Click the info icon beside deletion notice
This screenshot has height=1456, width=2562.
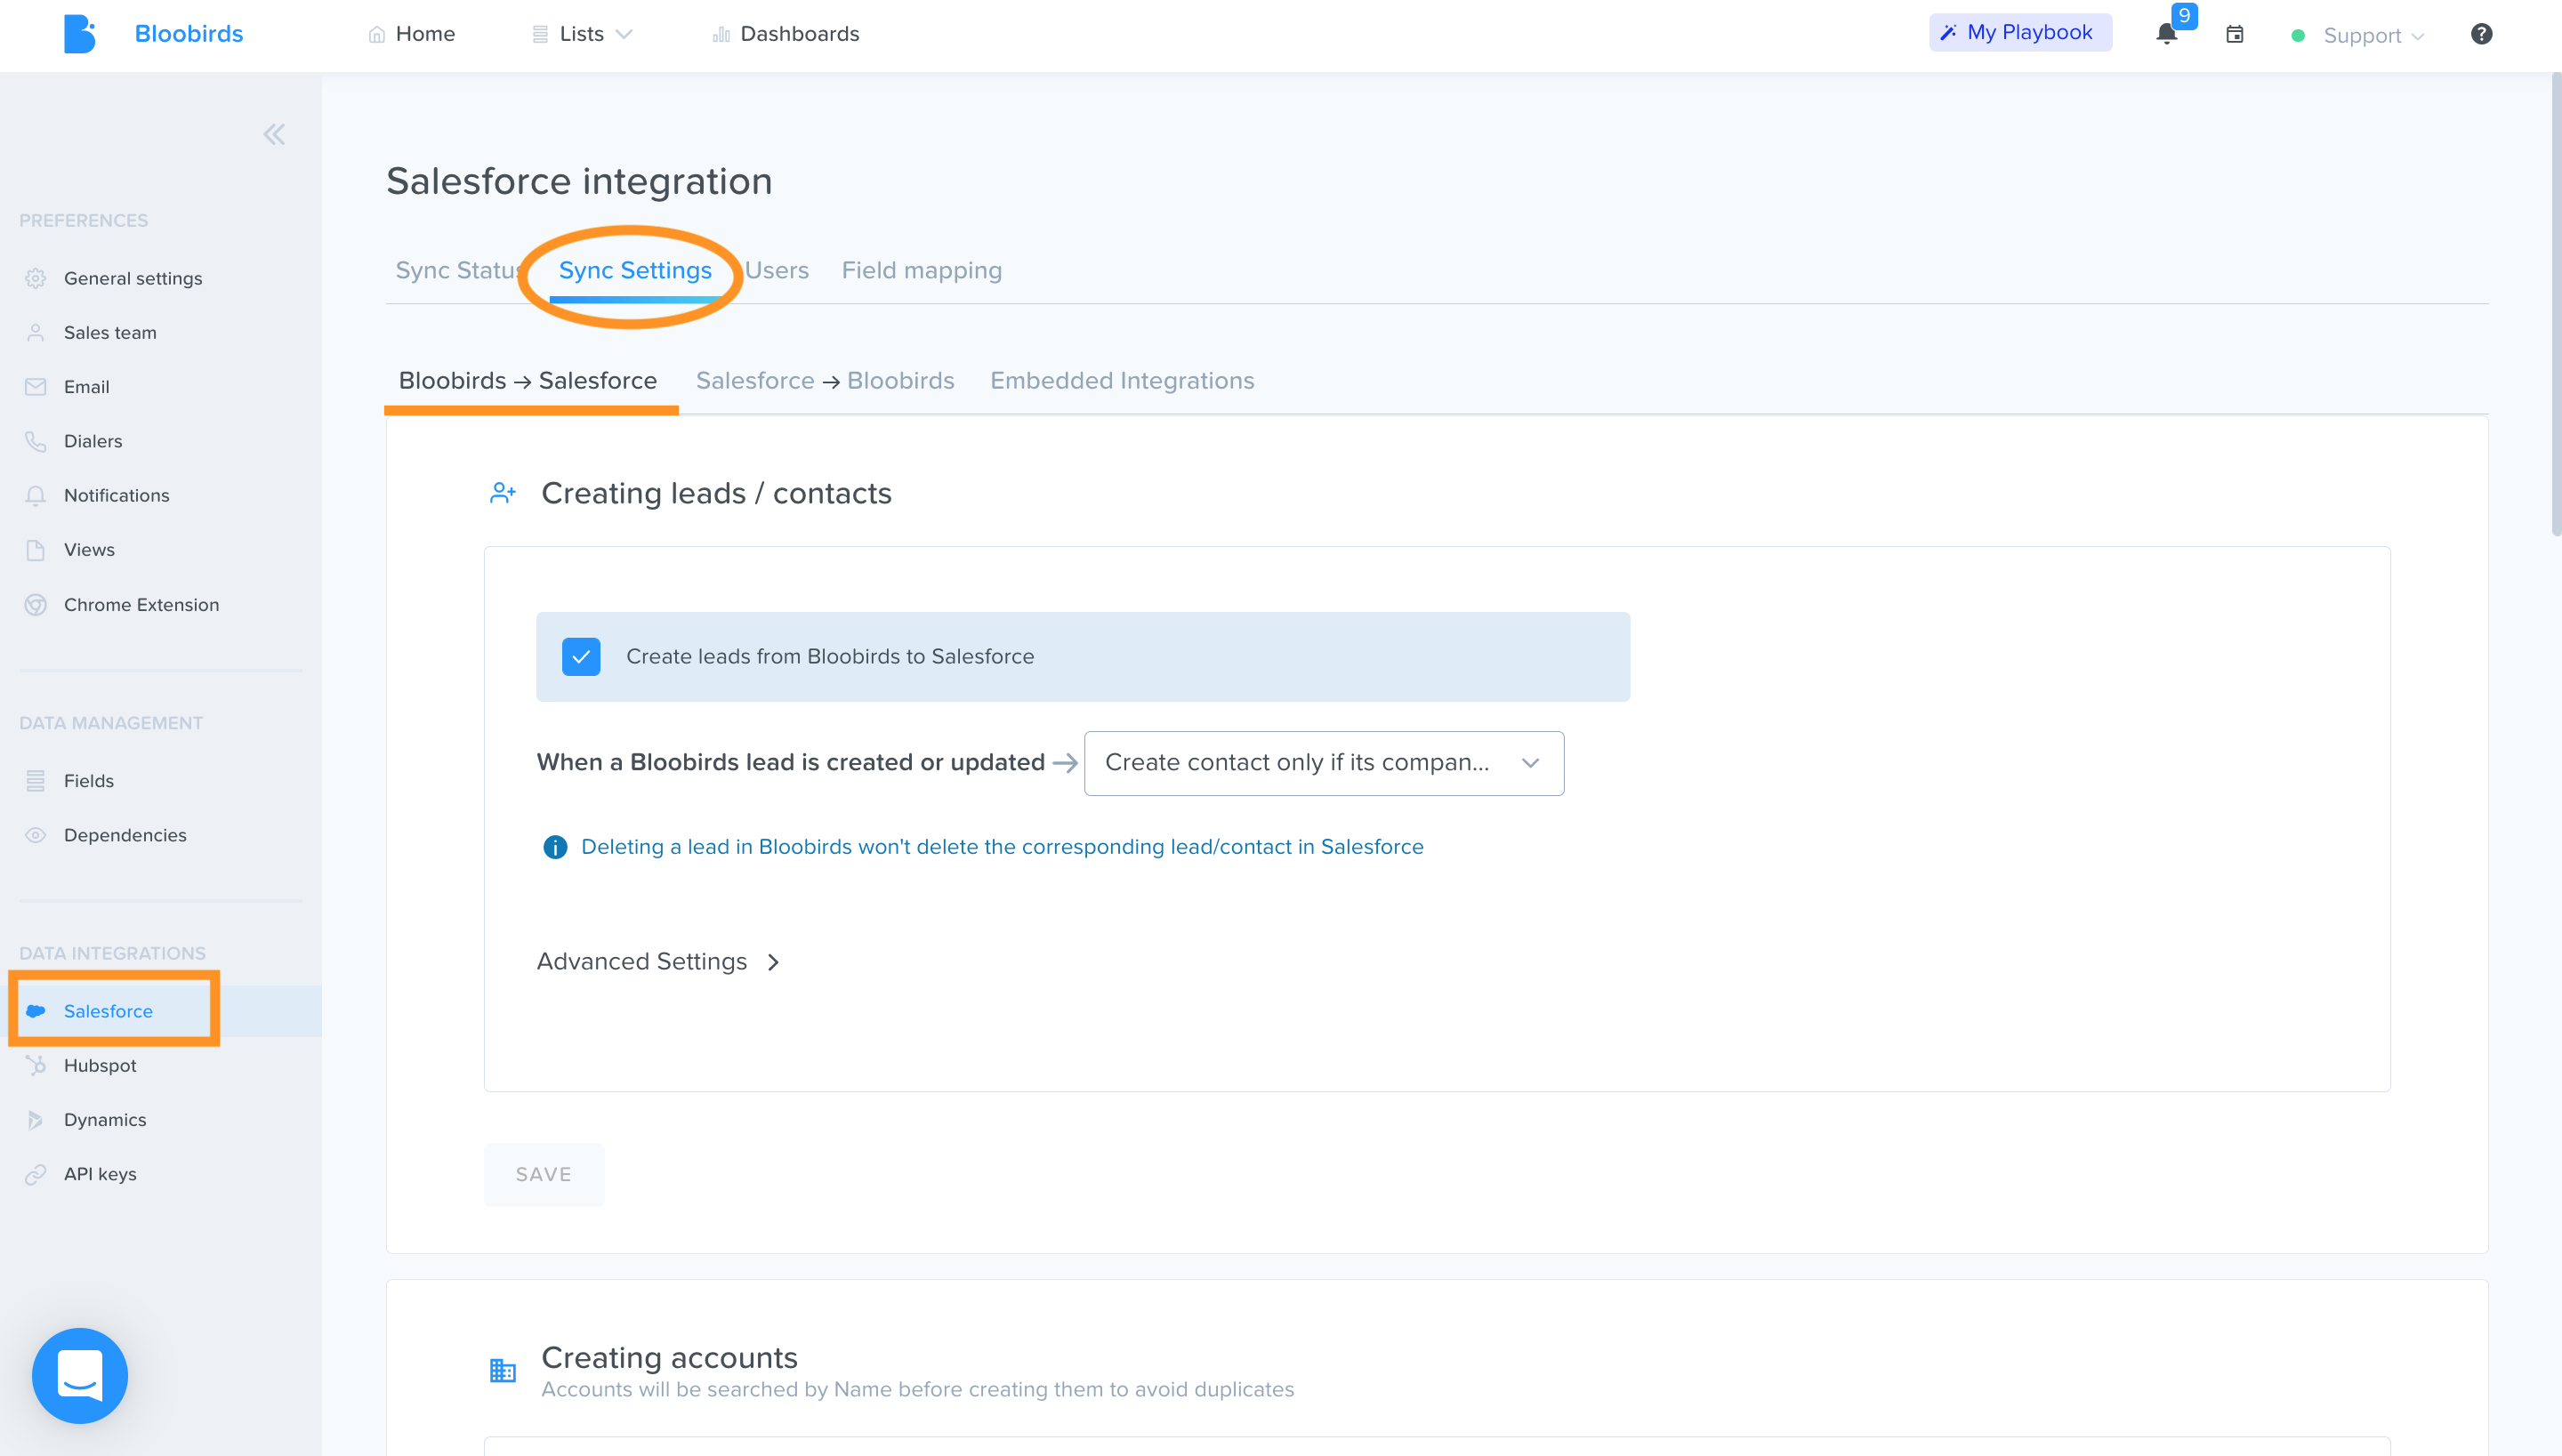click(555, 847)
